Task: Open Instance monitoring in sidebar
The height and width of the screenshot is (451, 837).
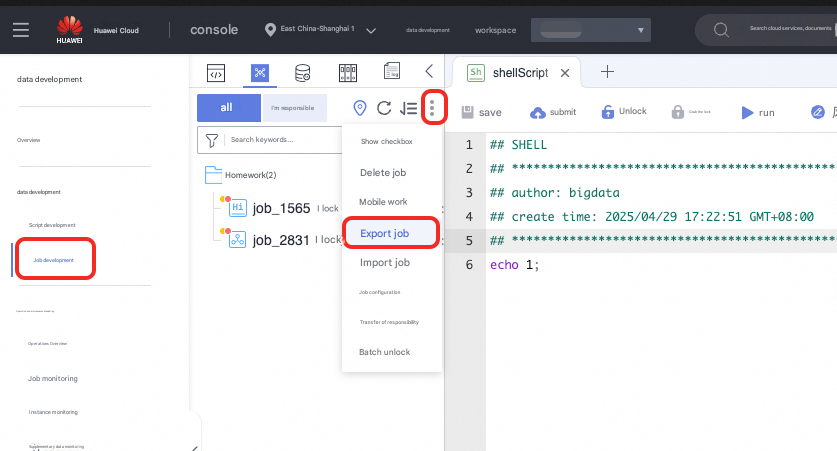Action: pyautogui.click(x=53, y=412)
